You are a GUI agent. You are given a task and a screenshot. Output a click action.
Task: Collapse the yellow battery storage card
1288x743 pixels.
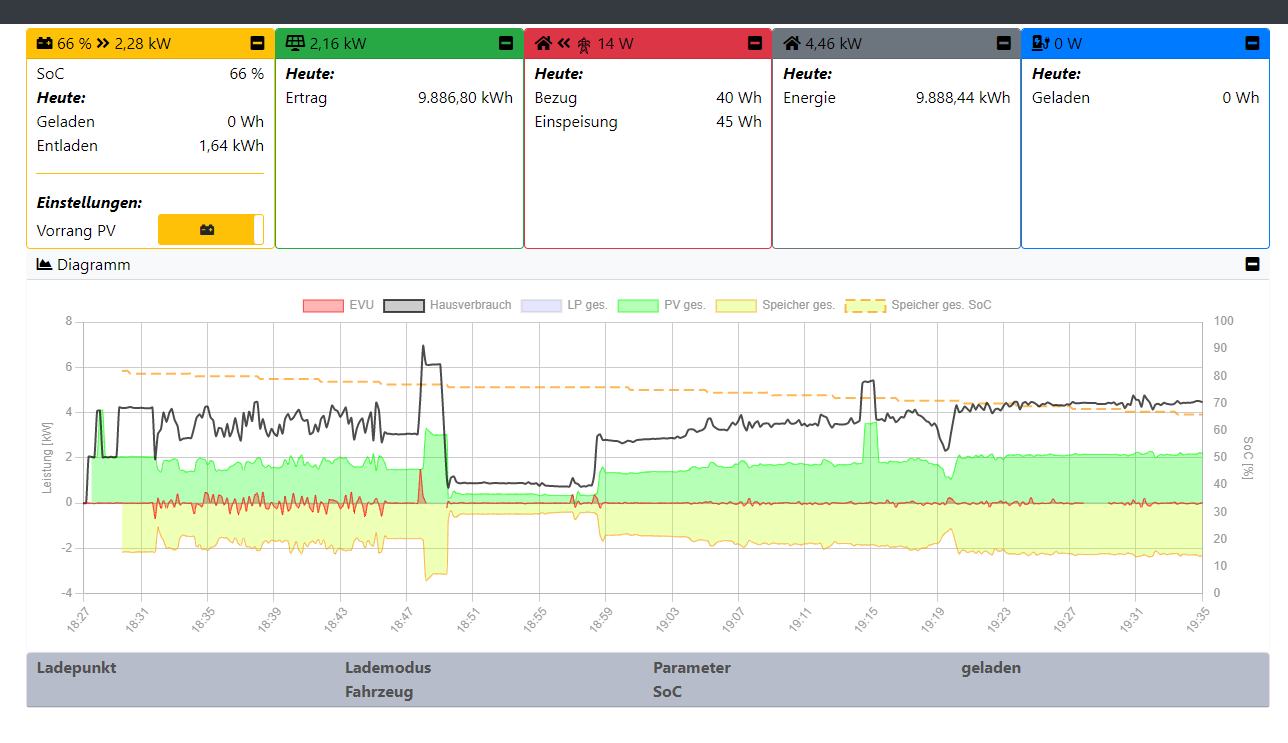coord(257,43)
